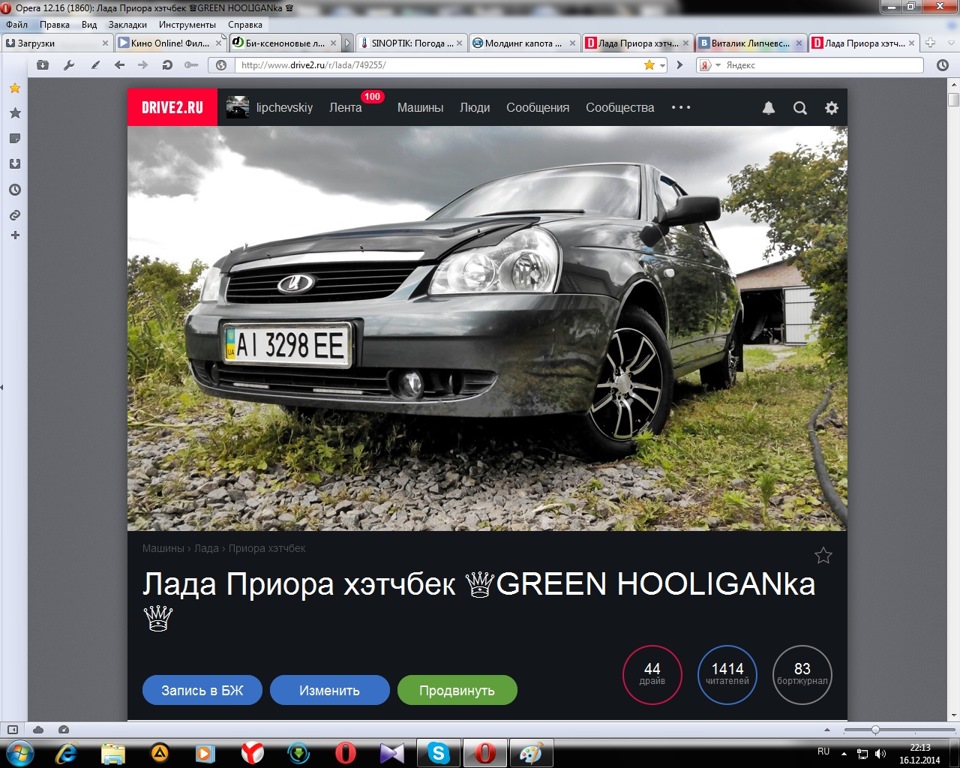Toggle the favorite star beside car title
The width and height of the screenshot is (960, 768).
click(x=823, y=555)
